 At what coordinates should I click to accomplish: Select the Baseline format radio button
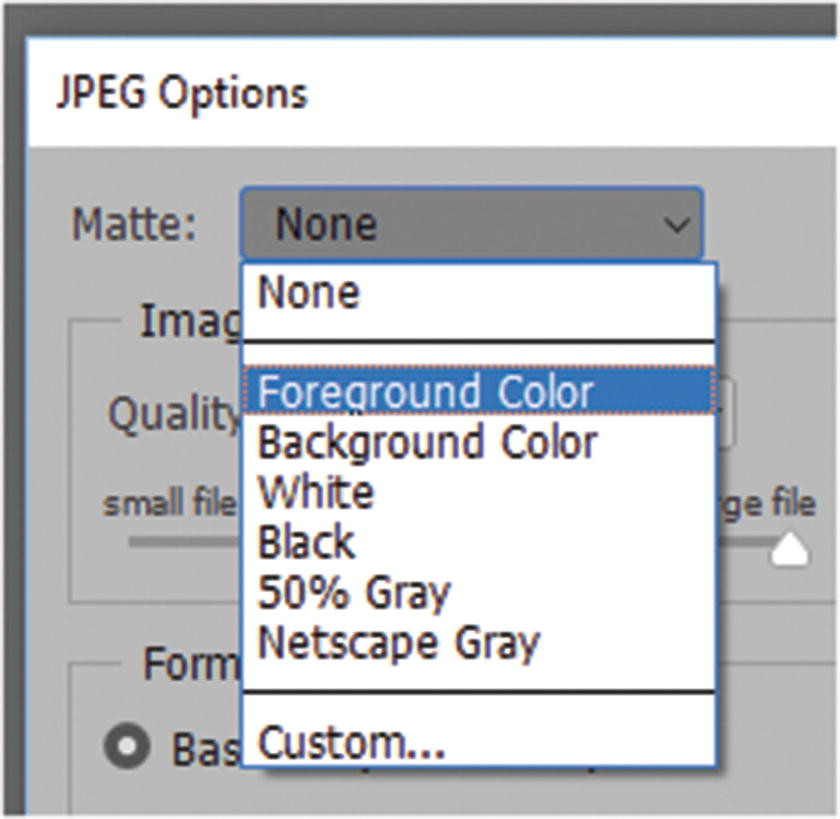[x=129, y=745]
